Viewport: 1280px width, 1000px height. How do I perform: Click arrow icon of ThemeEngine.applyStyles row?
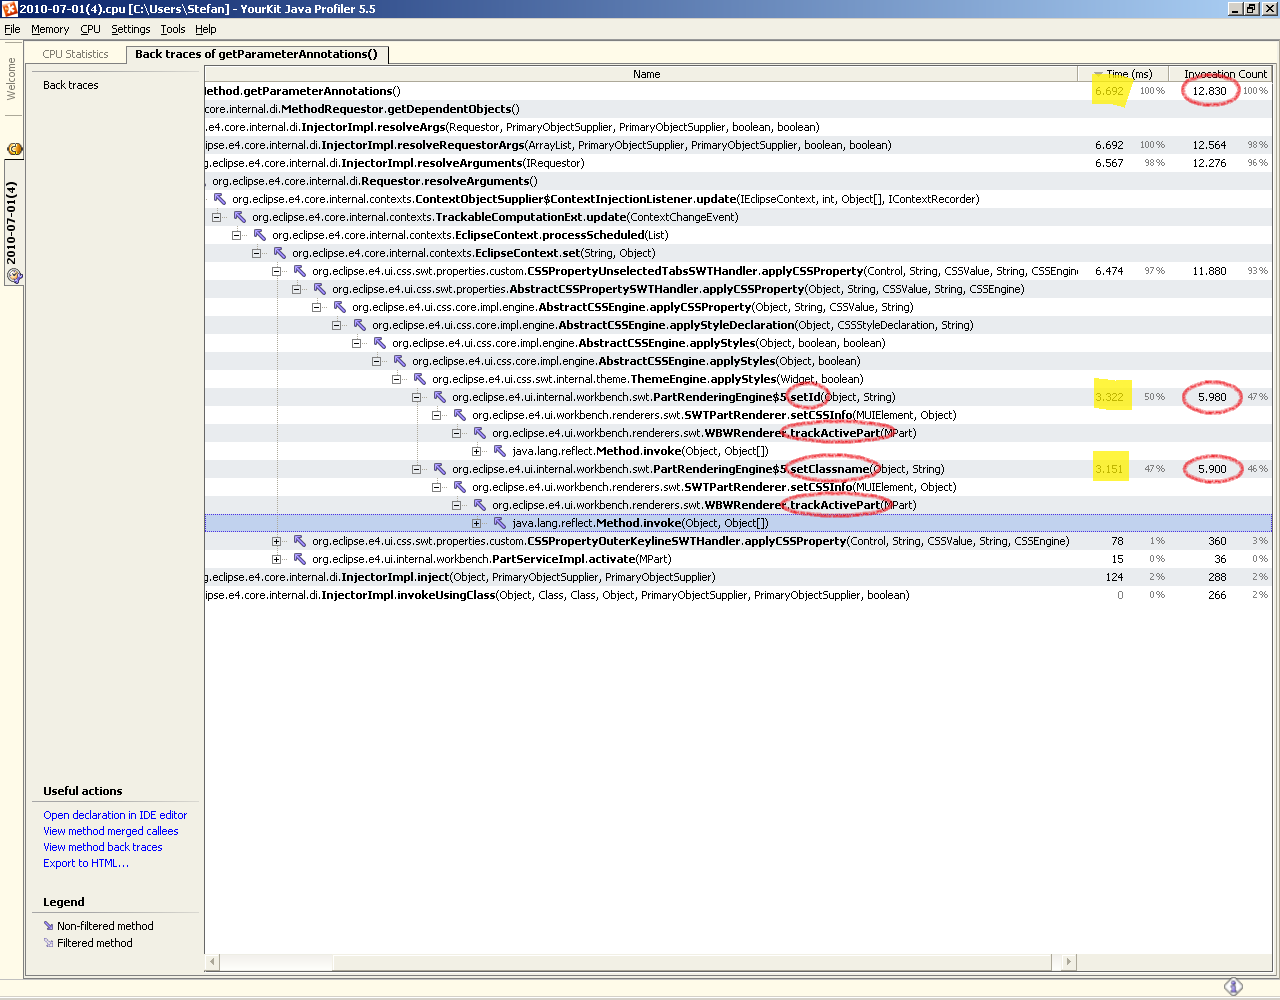tap(420, 379)
